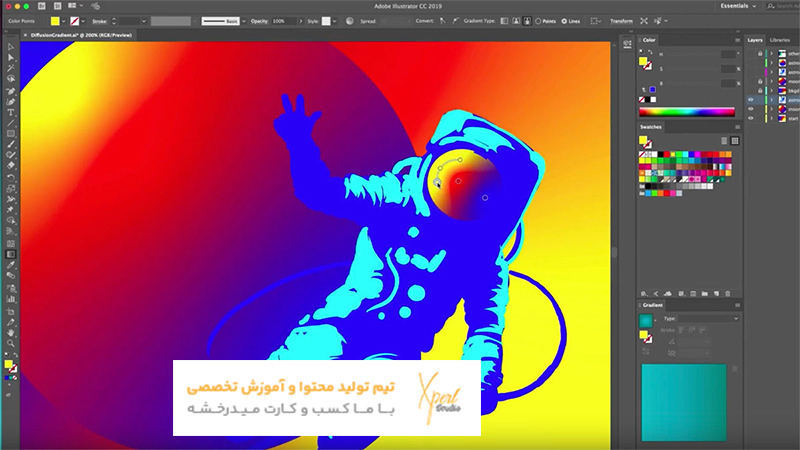Open stroke color dropdown in control bar

click(83, 21)
